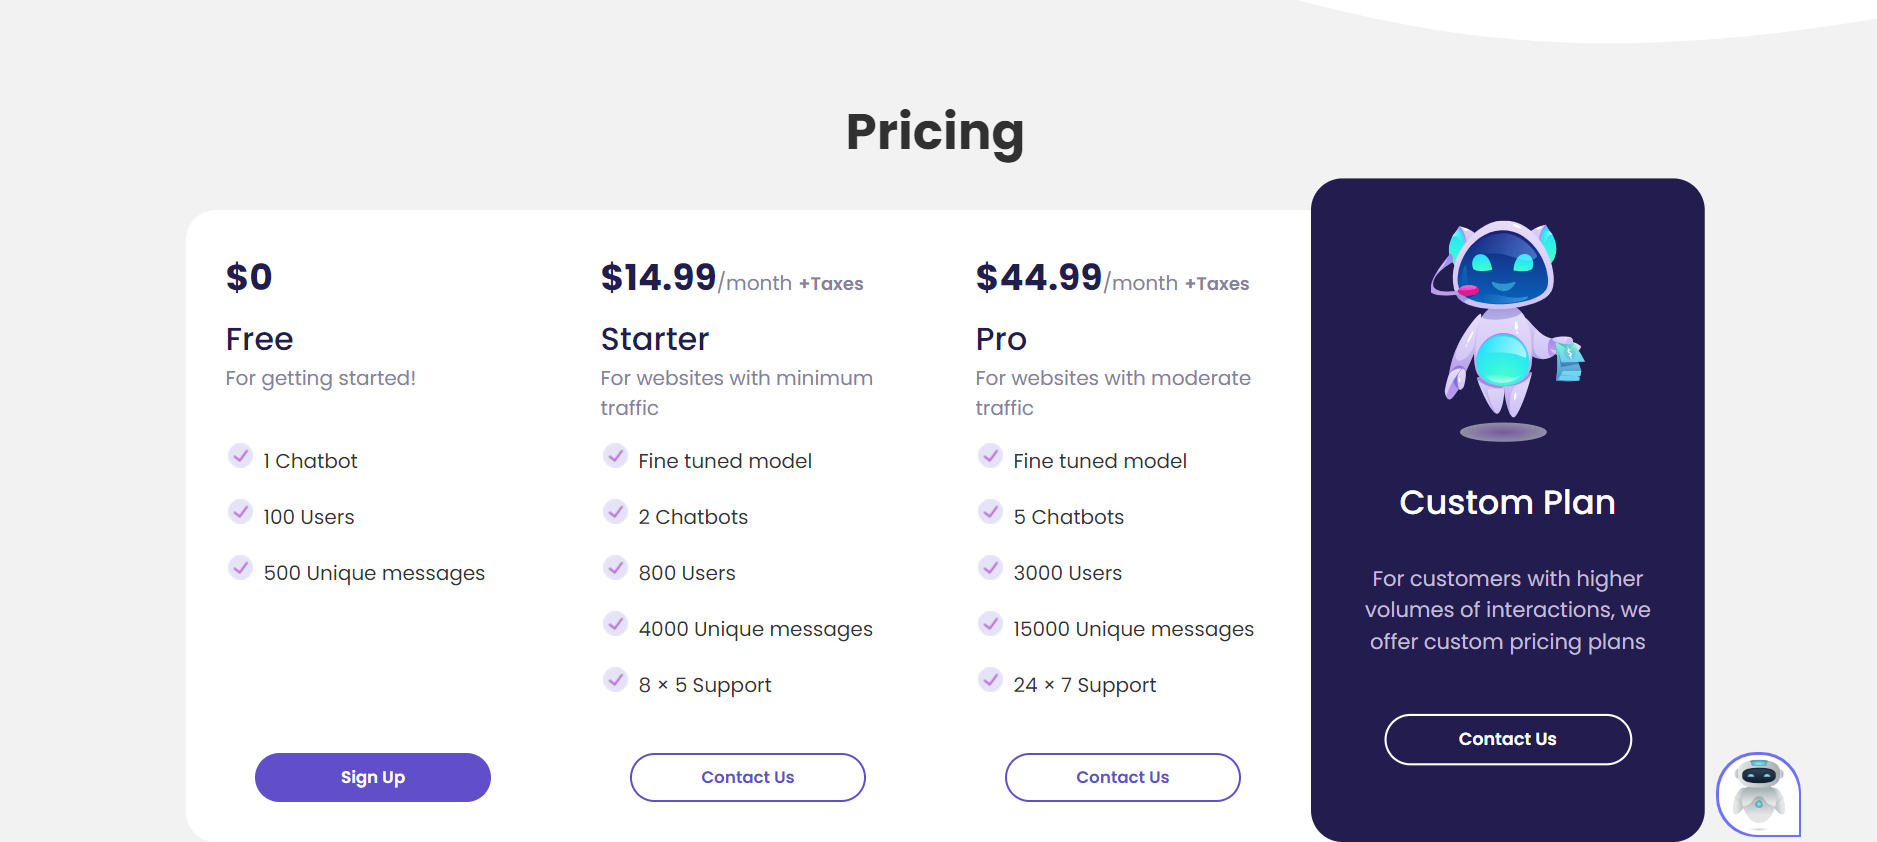
Task: Contact Us for the Pro plan
Action: pos(1123,777)
